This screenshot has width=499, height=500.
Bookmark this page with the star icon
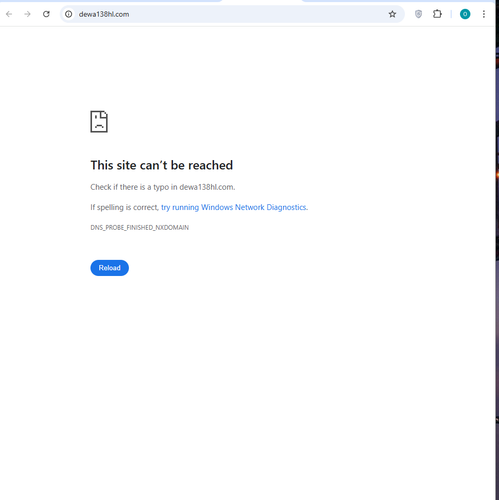392,14
